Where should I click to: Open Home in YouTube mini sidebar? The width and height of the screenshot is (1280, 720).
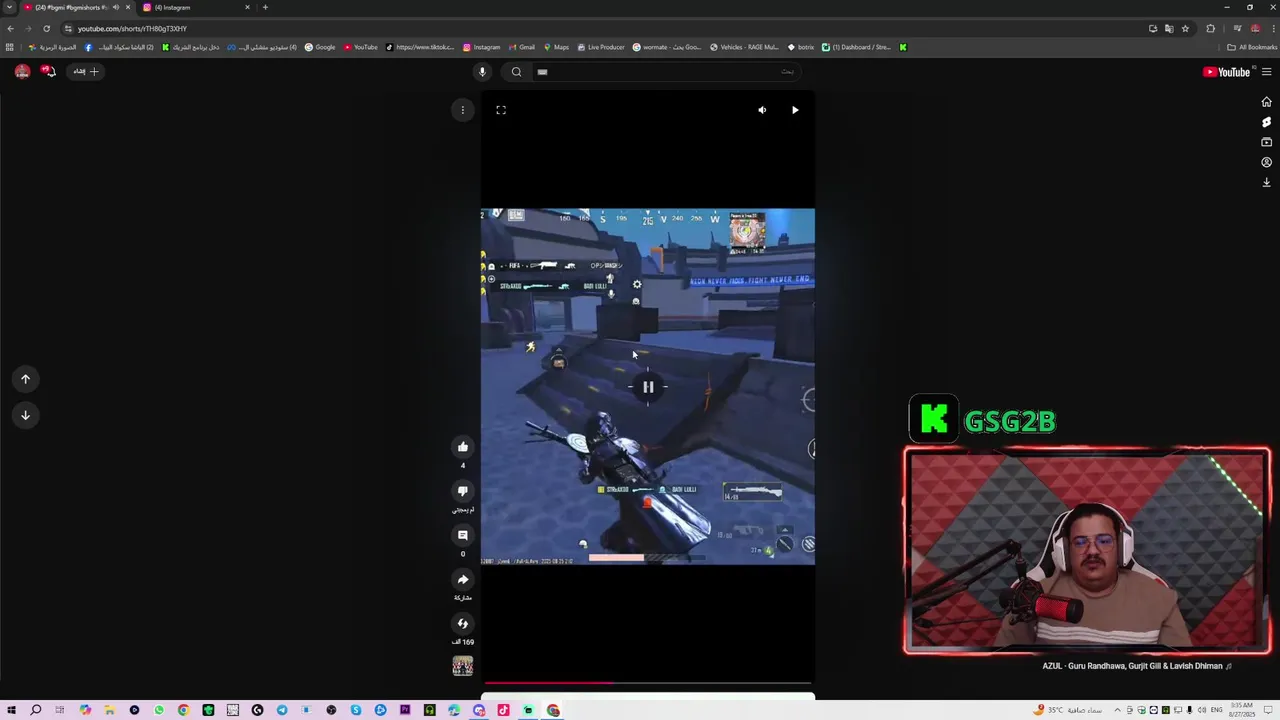pos(1266,102)
